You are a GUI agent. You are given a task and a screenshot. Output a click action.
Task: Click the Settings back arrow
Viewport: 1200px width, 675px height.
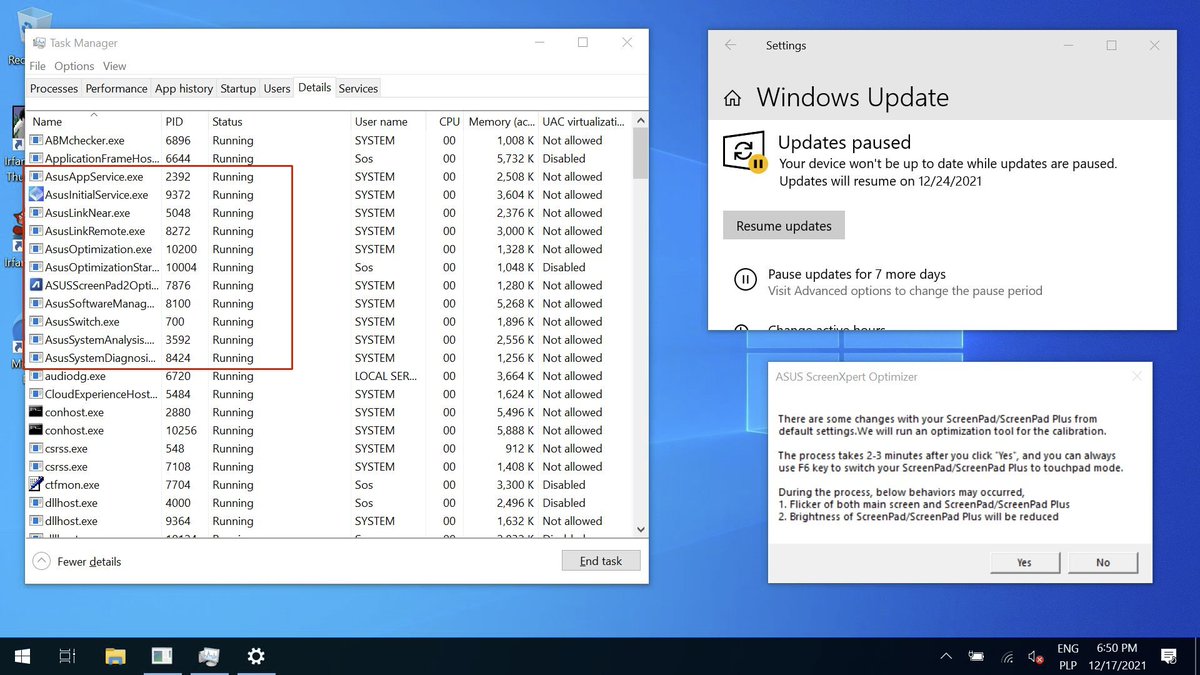pyautogui.click(x=730, y=45)
